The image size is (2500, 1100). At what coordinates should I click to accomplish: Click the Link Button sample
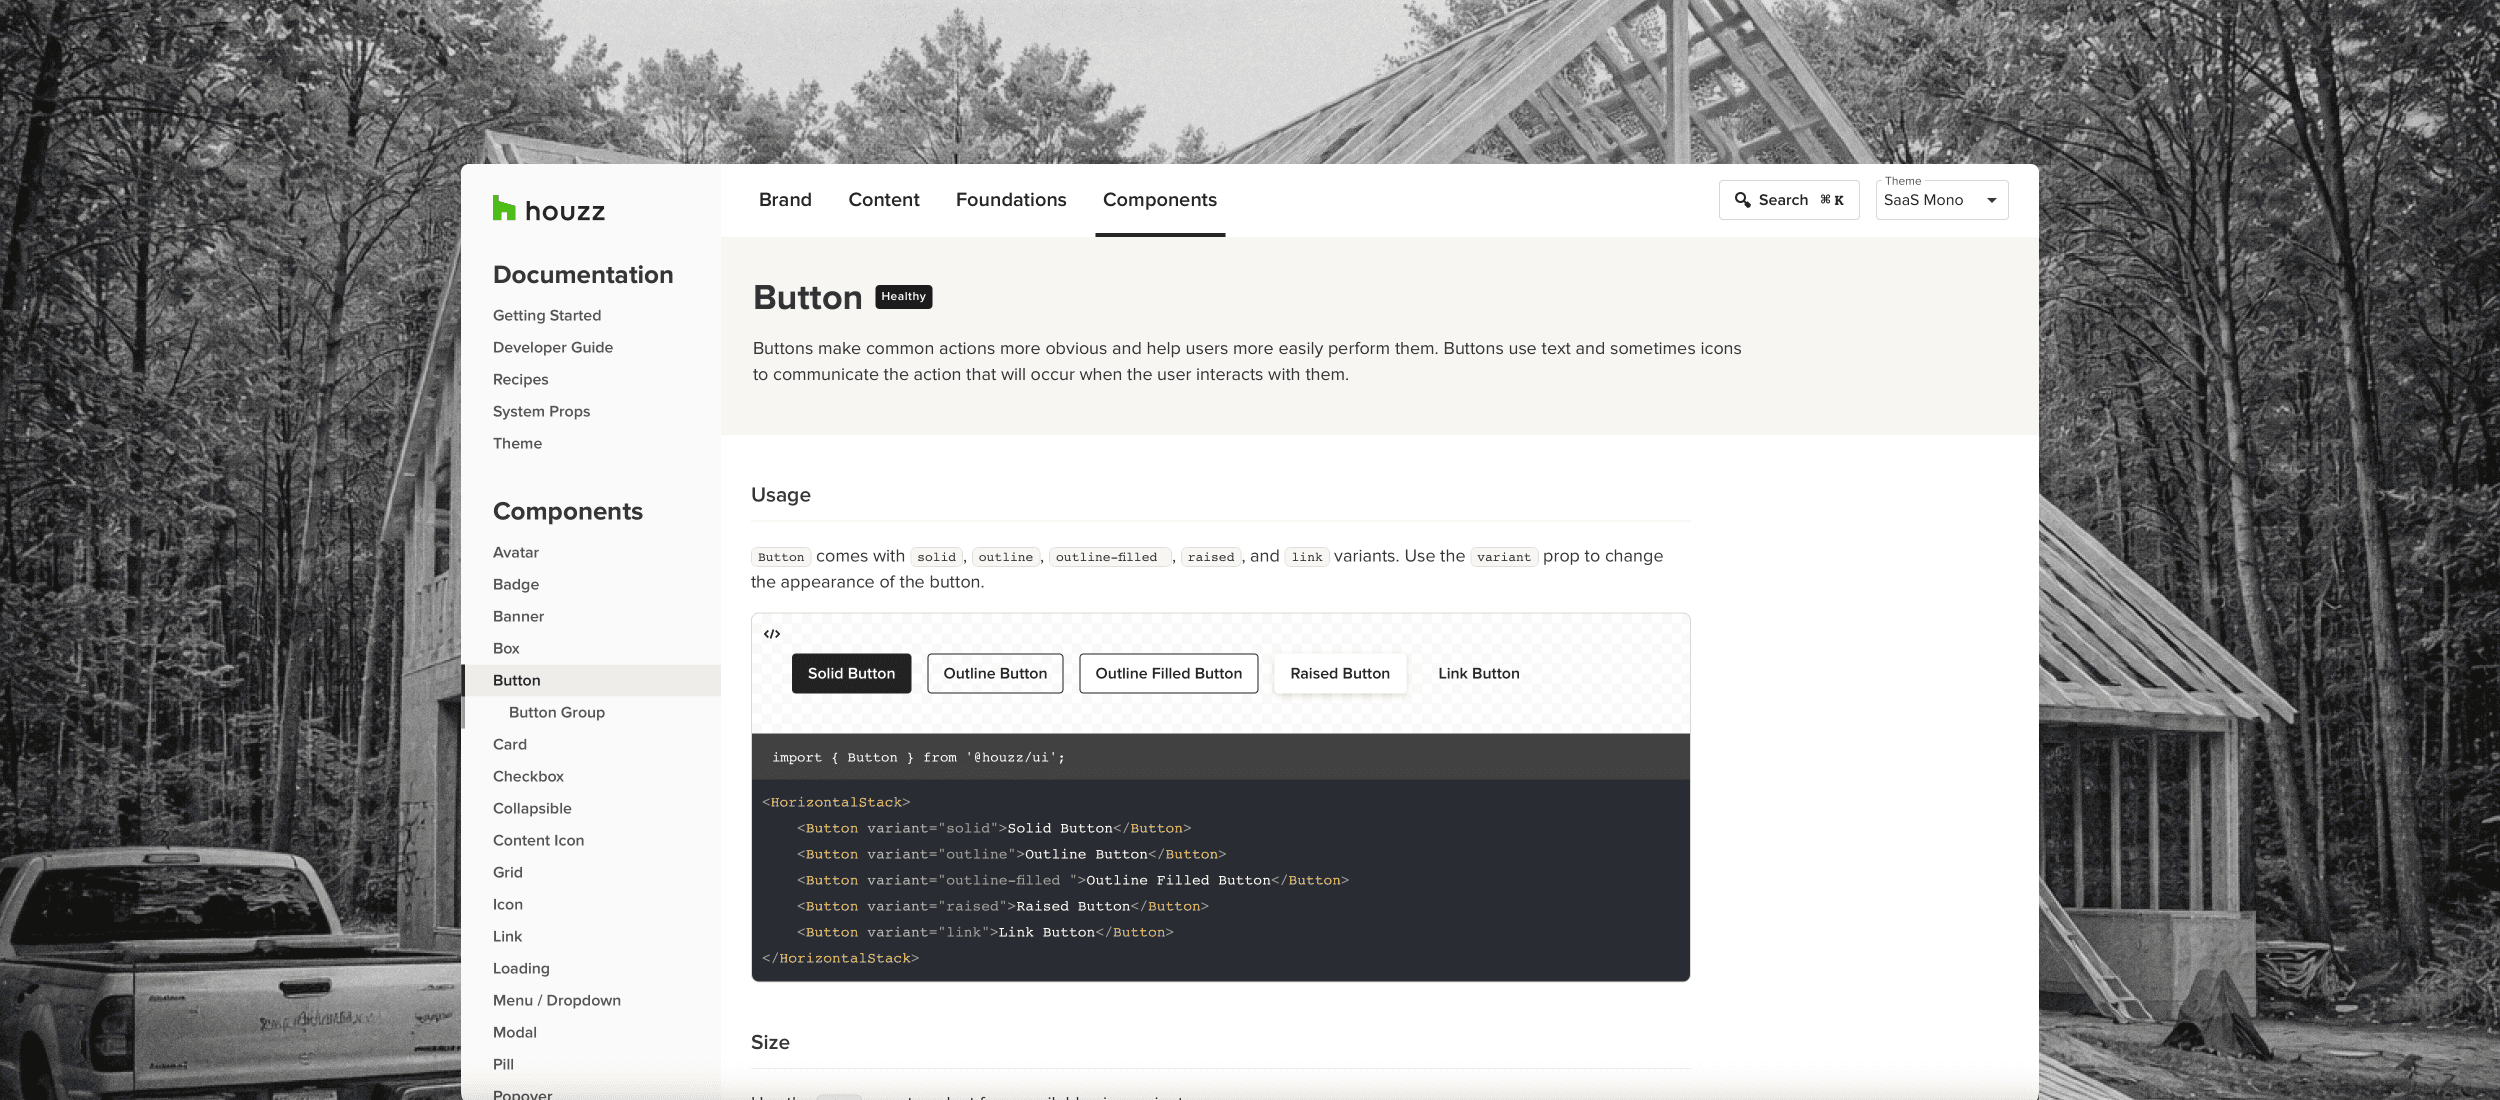coord(1478,674)
